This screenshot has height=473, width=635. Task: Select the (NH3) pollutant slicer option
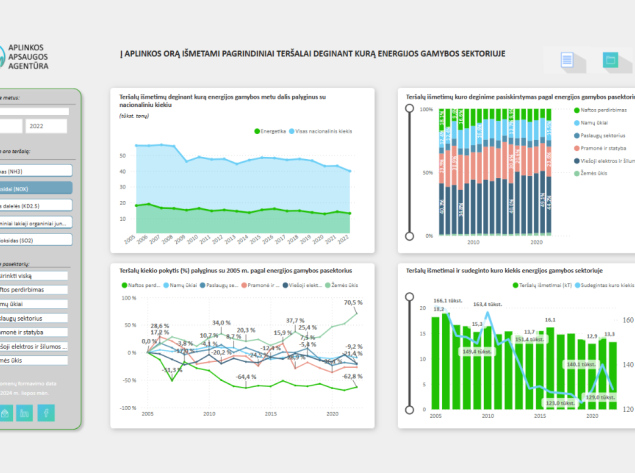[36, 171]
